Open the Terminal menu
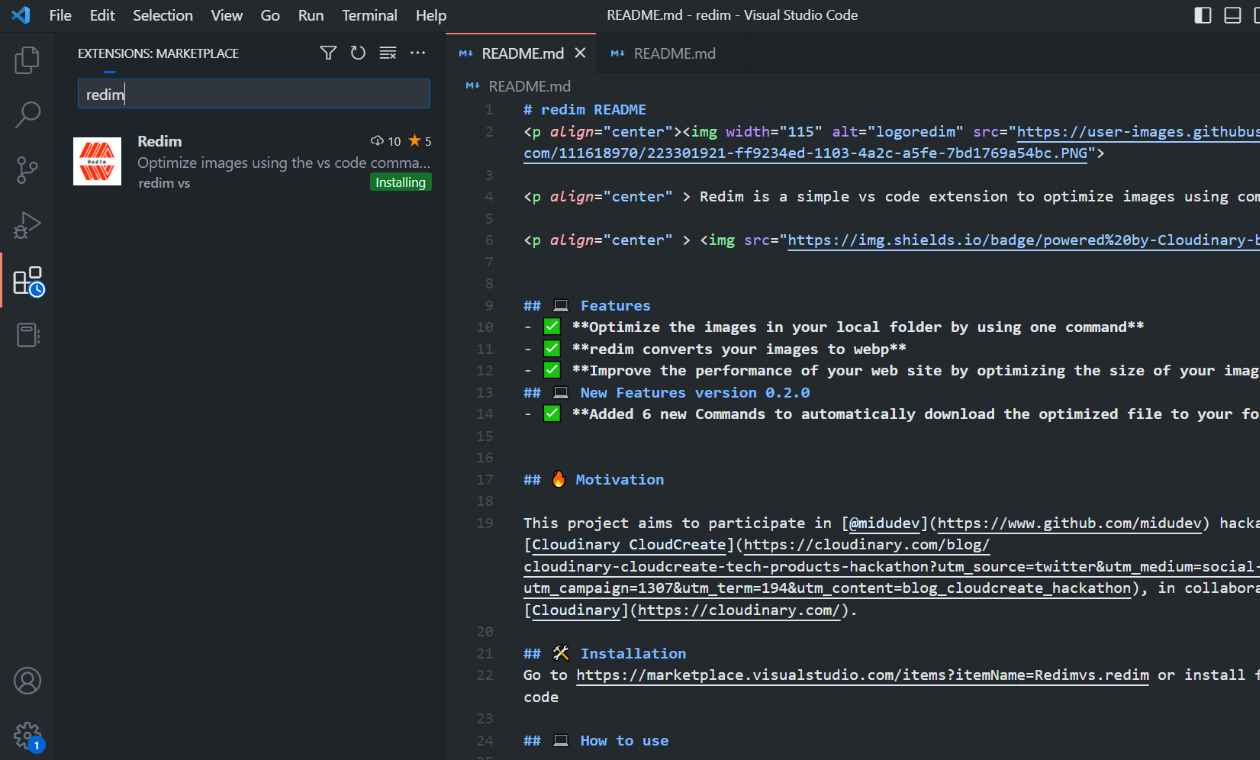 [370, 15]
